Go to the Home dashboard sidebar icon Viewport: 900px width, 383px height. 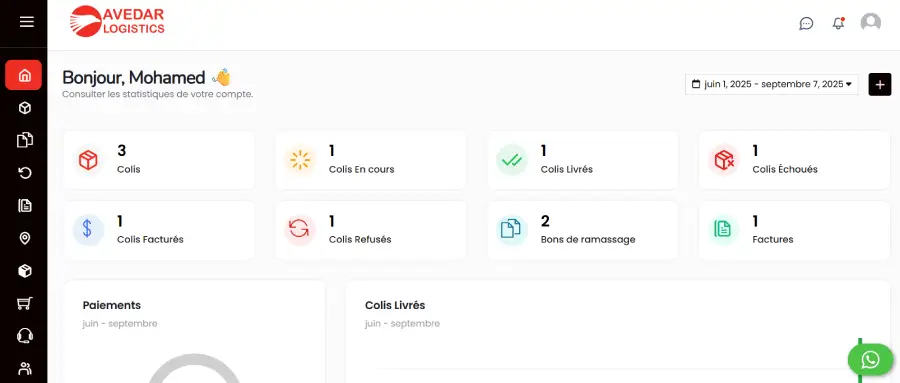24,75
